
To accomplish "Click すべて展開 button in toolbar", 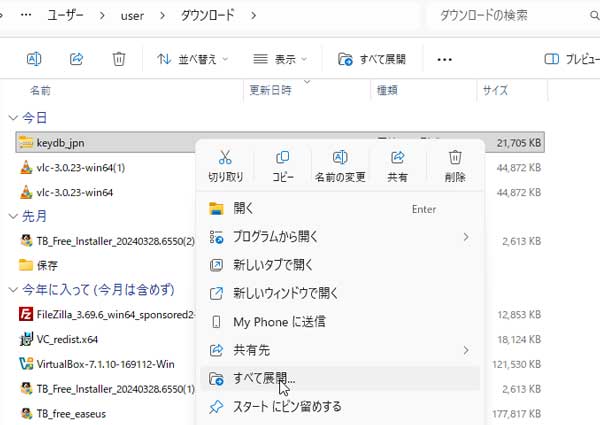I will pyautogui.click(x=372, y=59).
